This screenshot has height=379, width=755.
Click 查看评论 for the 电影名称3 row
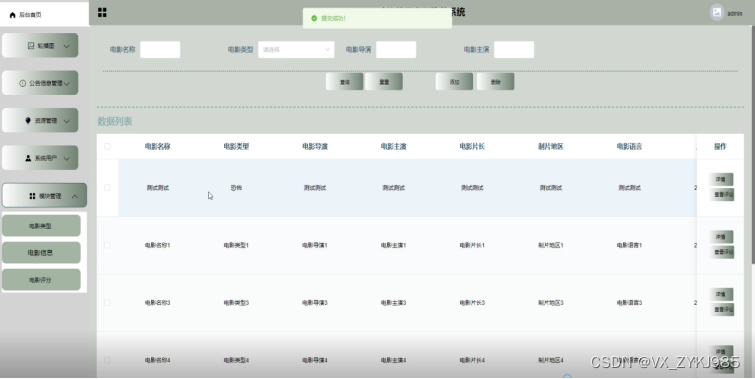pyautogui.click(x=722, y=309)
